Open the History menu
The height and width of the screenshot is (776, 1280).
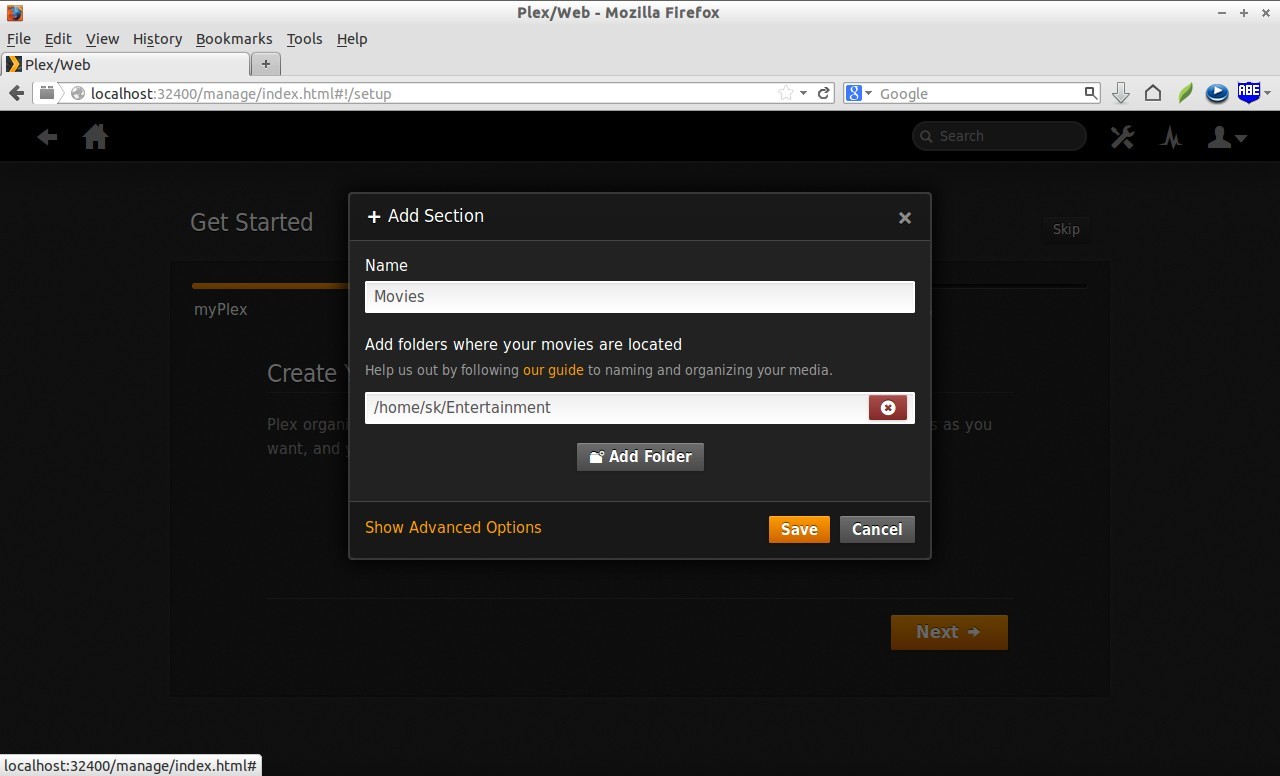pos(157,39)
